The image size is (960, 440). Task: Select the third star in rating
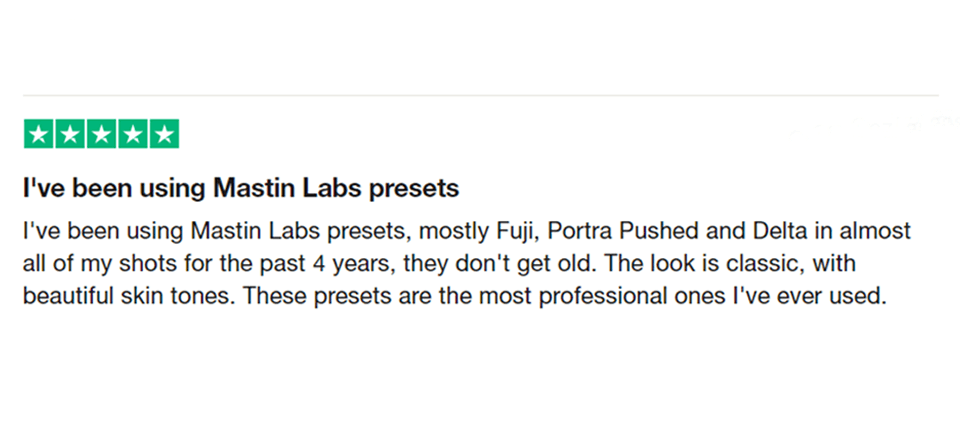pos(101,134)
